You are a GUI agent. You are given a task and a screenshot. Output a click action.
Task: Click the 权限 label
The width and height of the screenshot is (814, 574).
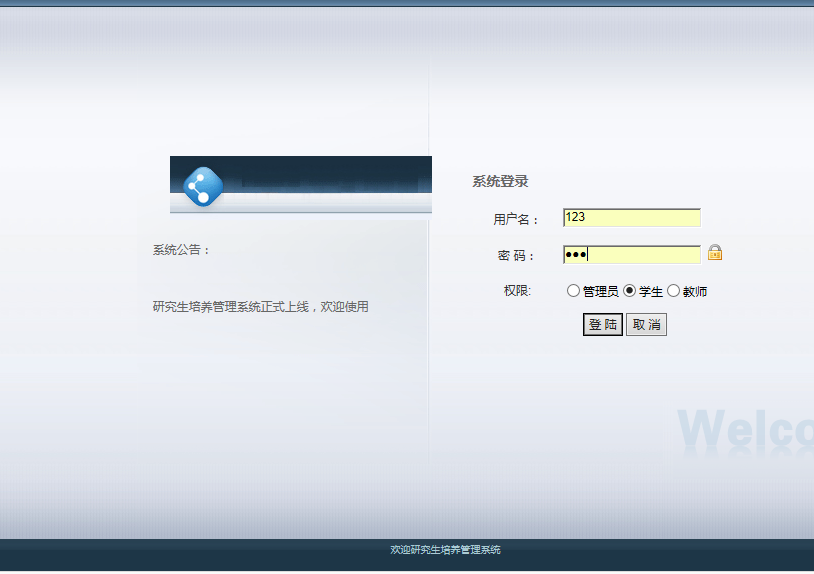point(517,291)
